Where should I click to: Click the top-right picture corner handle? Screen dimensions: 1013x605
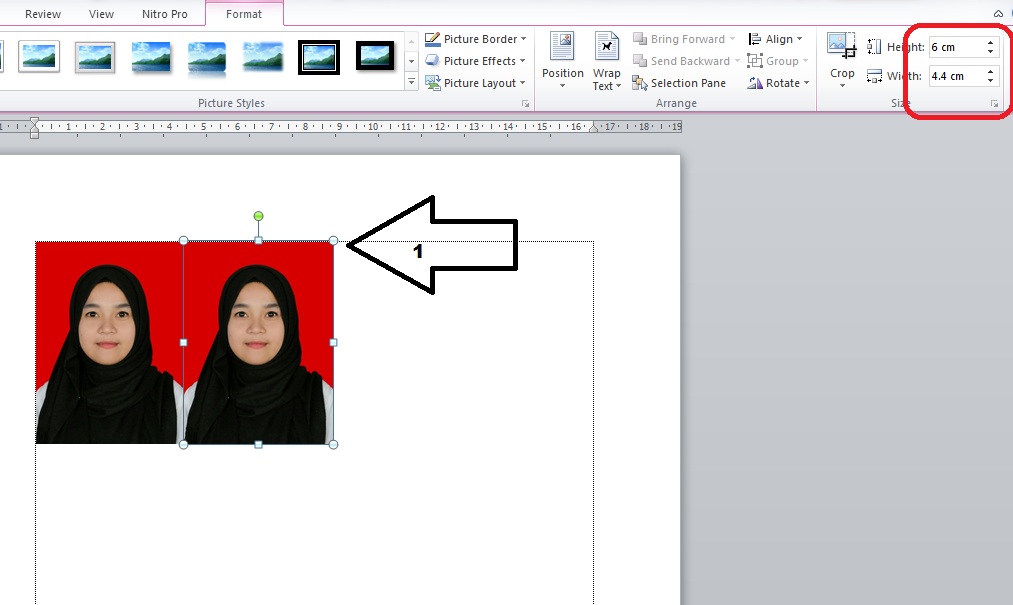333,240
